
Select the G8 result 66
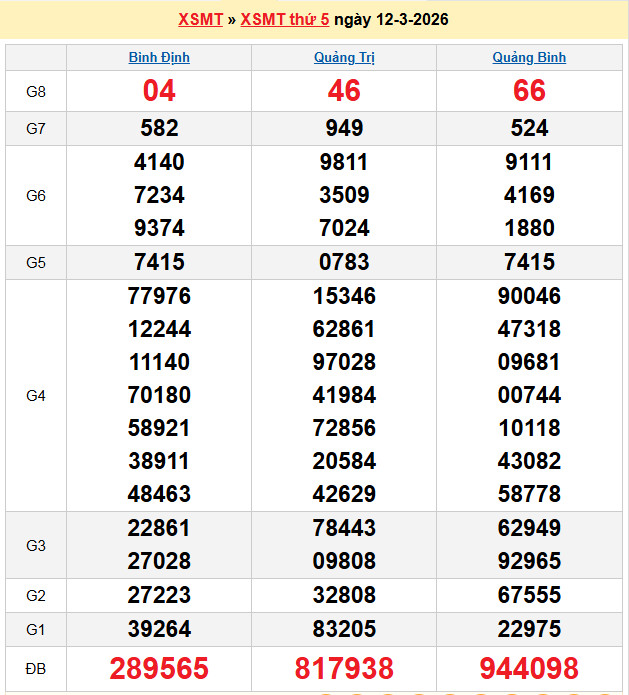coord(529,91)
